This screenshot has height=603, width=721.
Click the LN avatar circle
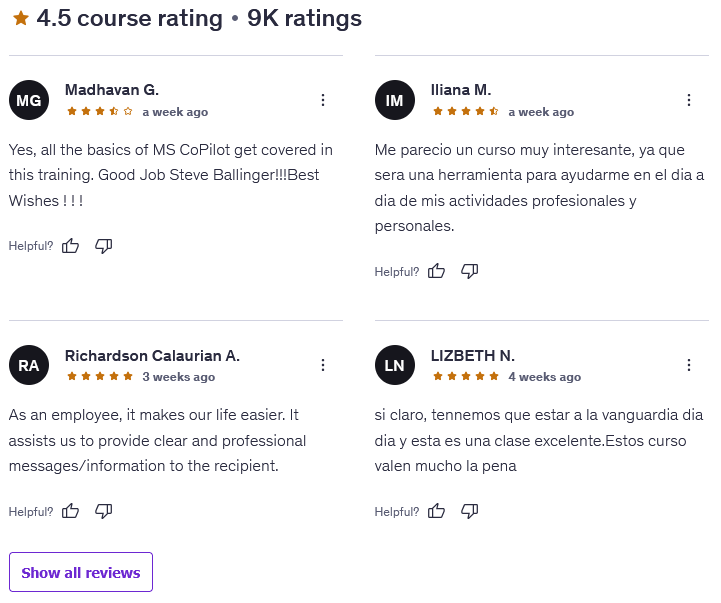[x=395, y=365]
